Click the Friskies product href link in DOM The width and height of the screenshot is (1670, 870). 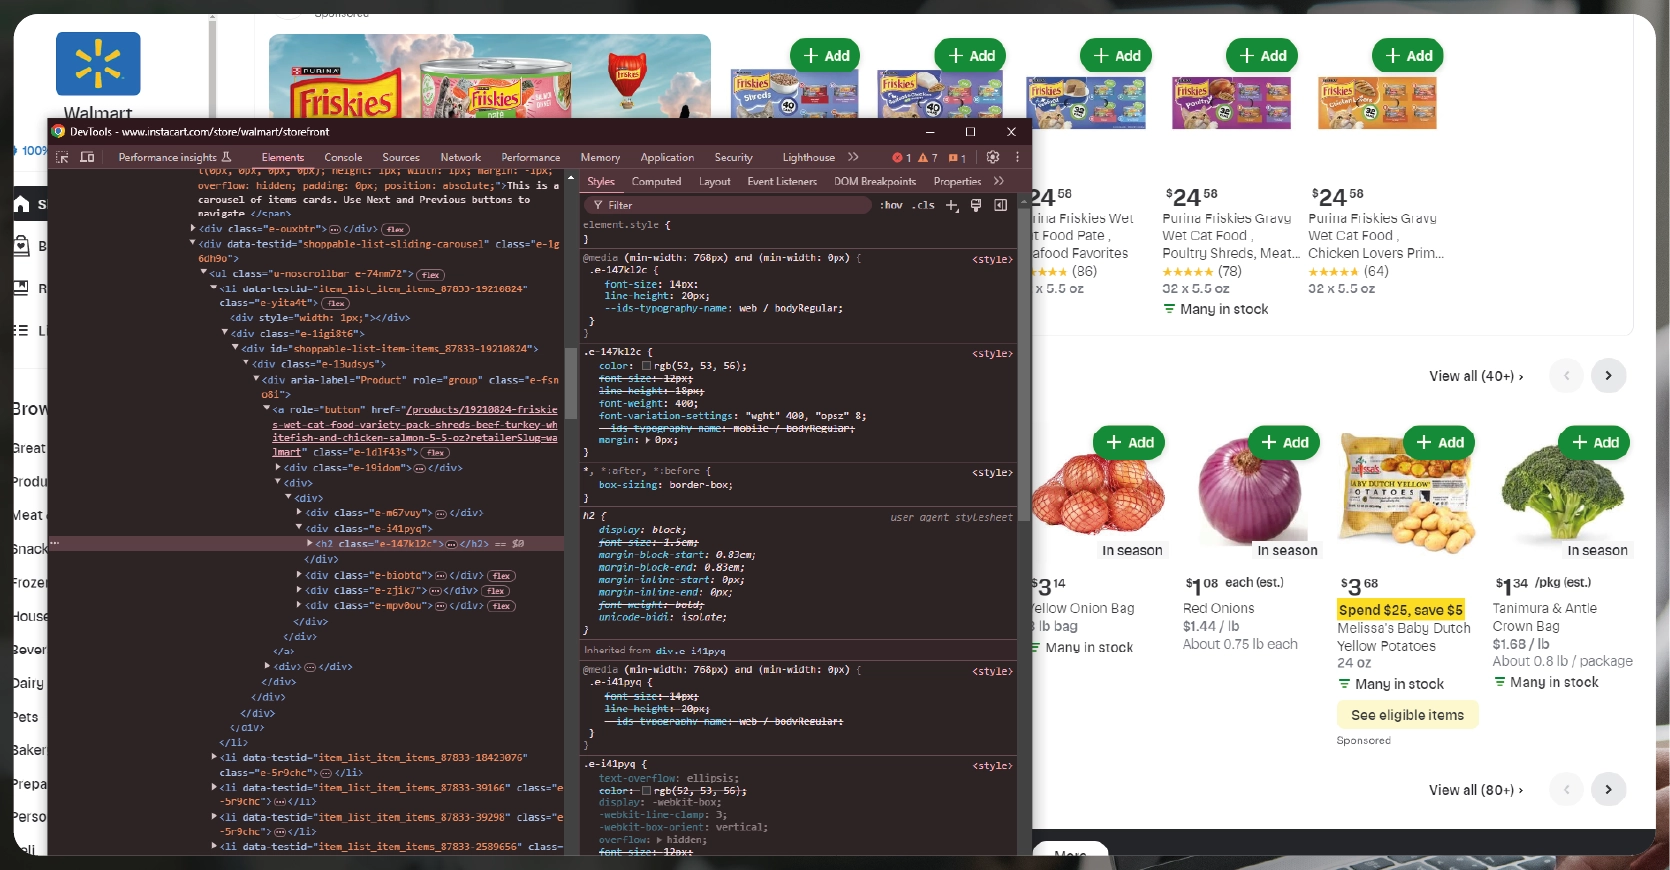(x=415, y=431)
